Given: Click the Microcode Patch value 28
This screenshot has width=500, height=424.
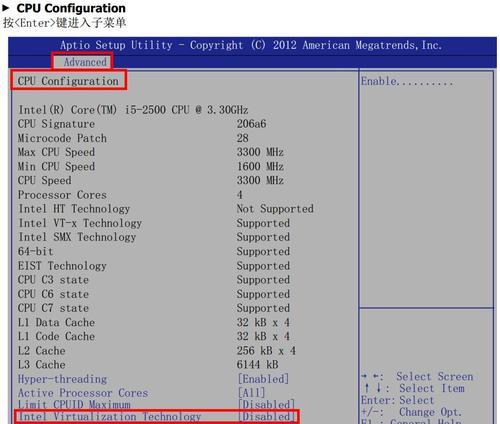Looking at the screenshot, I should pos(242,138).
